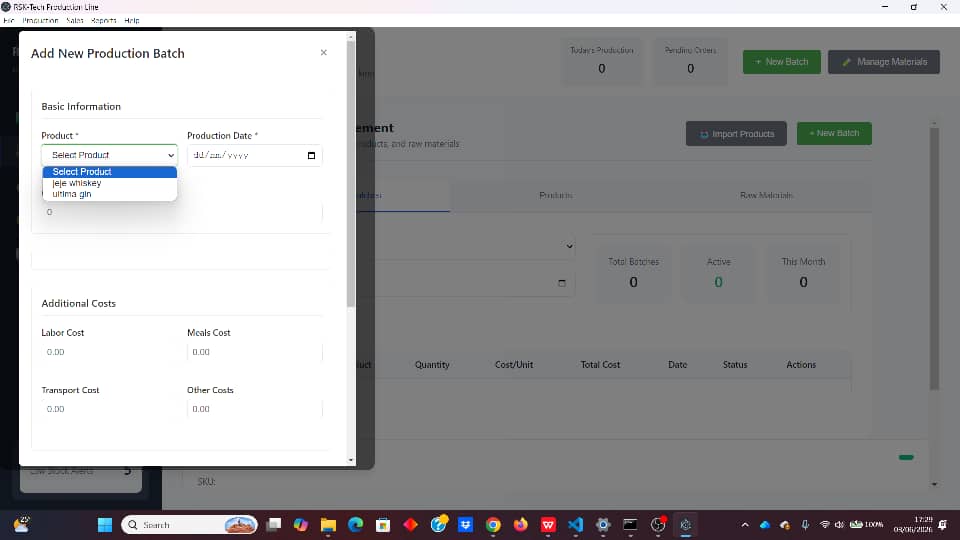This screenshot has height=540, width=960.
Task: Choose ultima gin from product list
Action: [110, 194]
